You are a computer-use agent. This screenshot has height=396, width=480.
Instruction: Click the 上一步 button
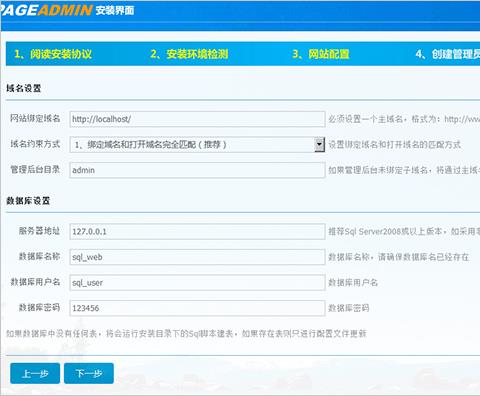pos(35,373)
